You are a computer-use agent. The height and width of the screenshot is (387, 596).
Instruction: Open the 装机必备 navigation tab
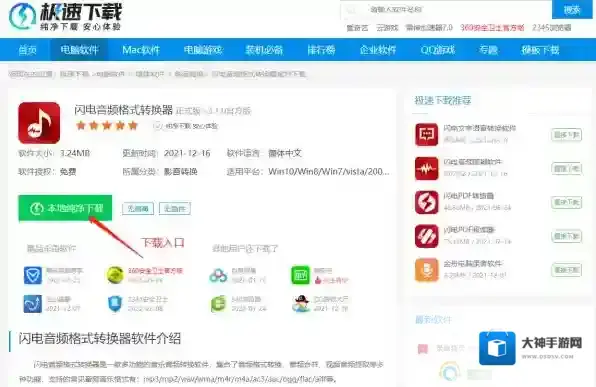pyautogui.click(x=264, y=50)
